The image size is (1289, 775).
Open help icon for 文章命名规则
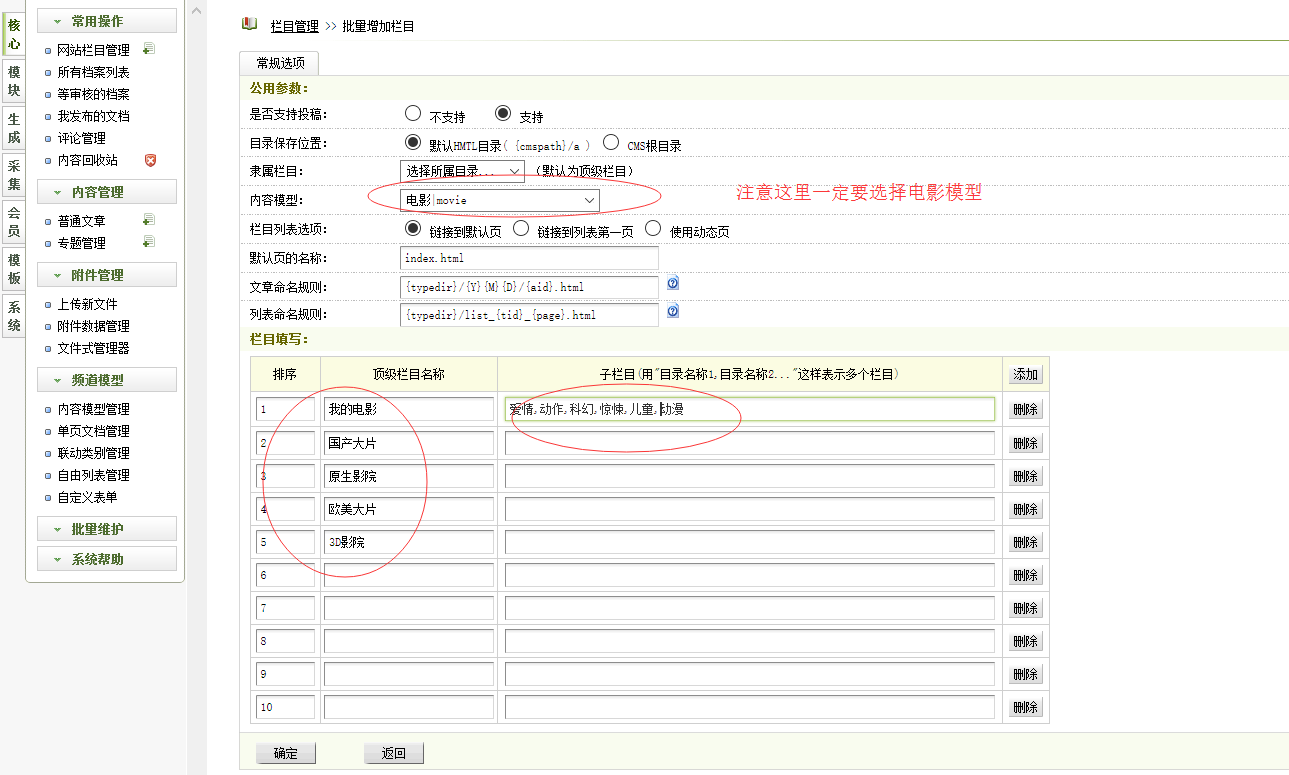(673, 284)
